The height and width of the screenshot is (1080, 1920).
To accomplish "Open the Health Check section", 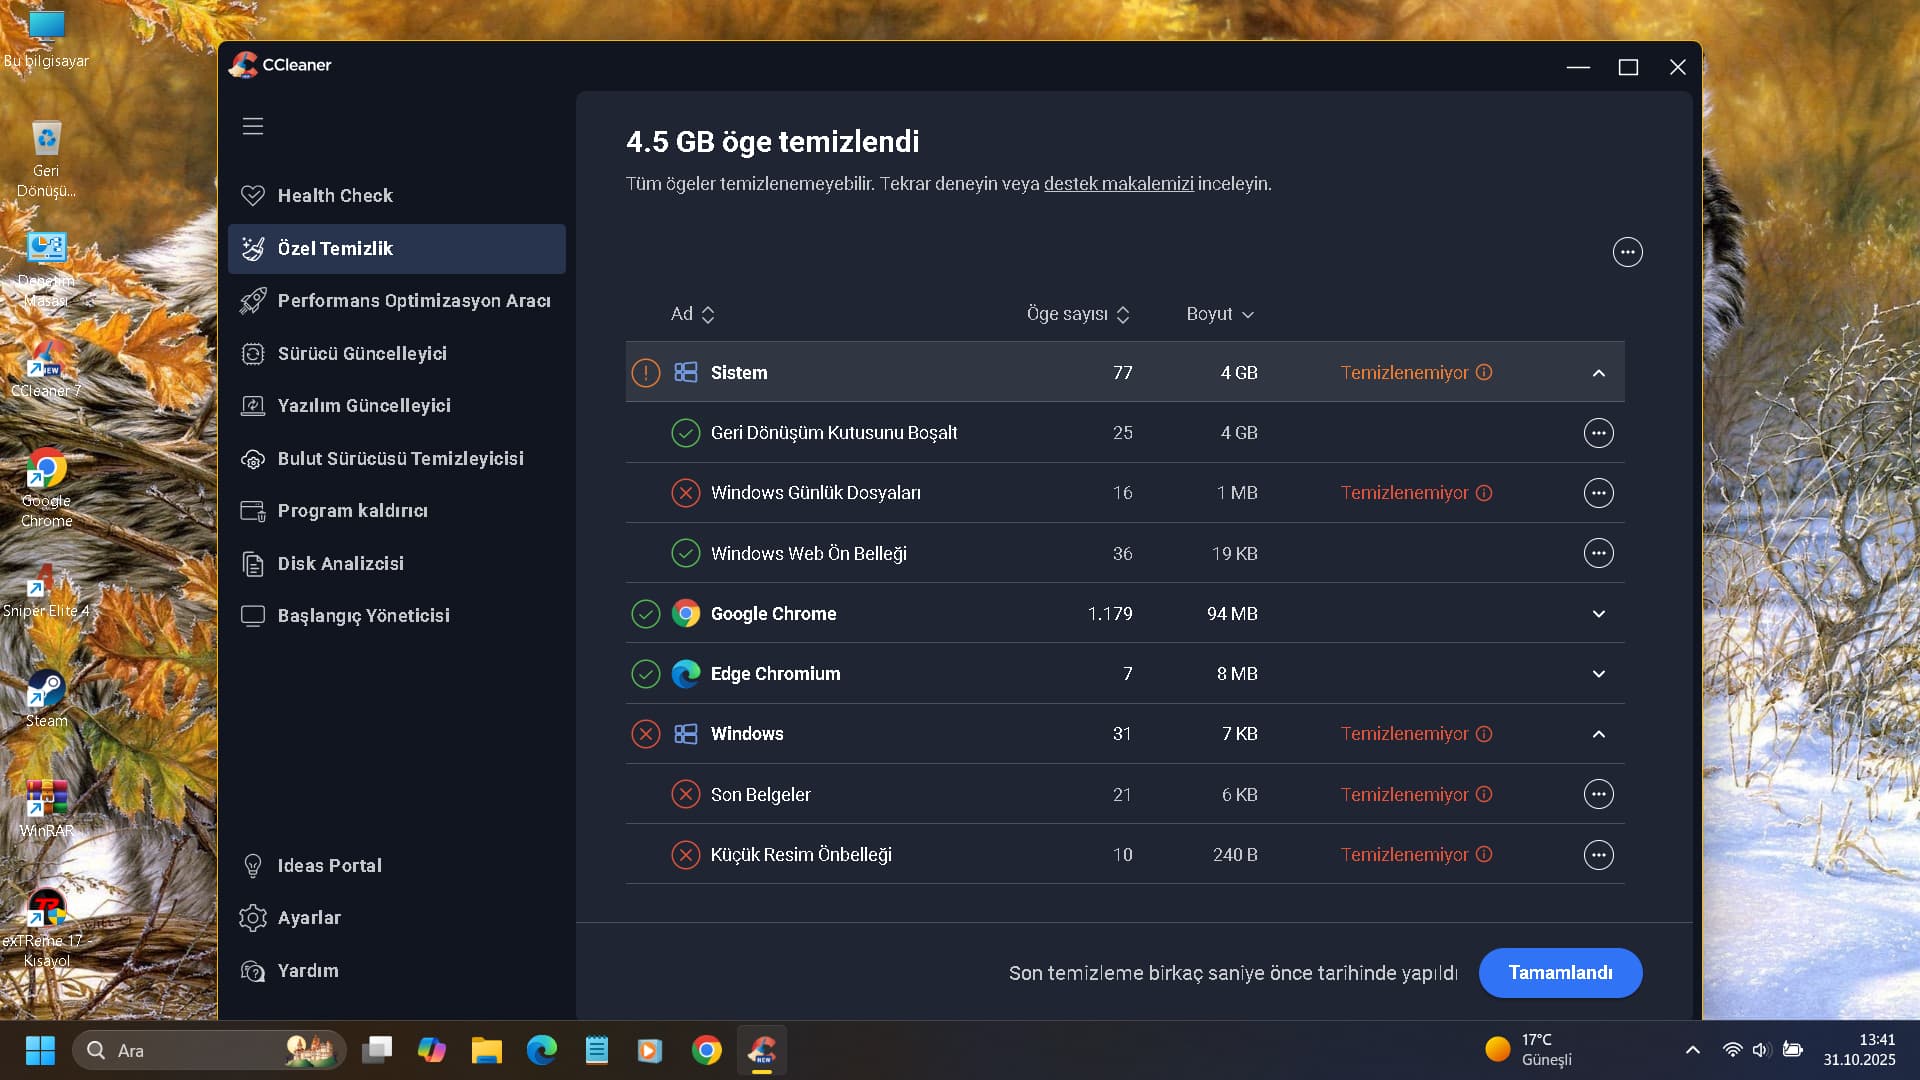I will [x=335, y=196].
